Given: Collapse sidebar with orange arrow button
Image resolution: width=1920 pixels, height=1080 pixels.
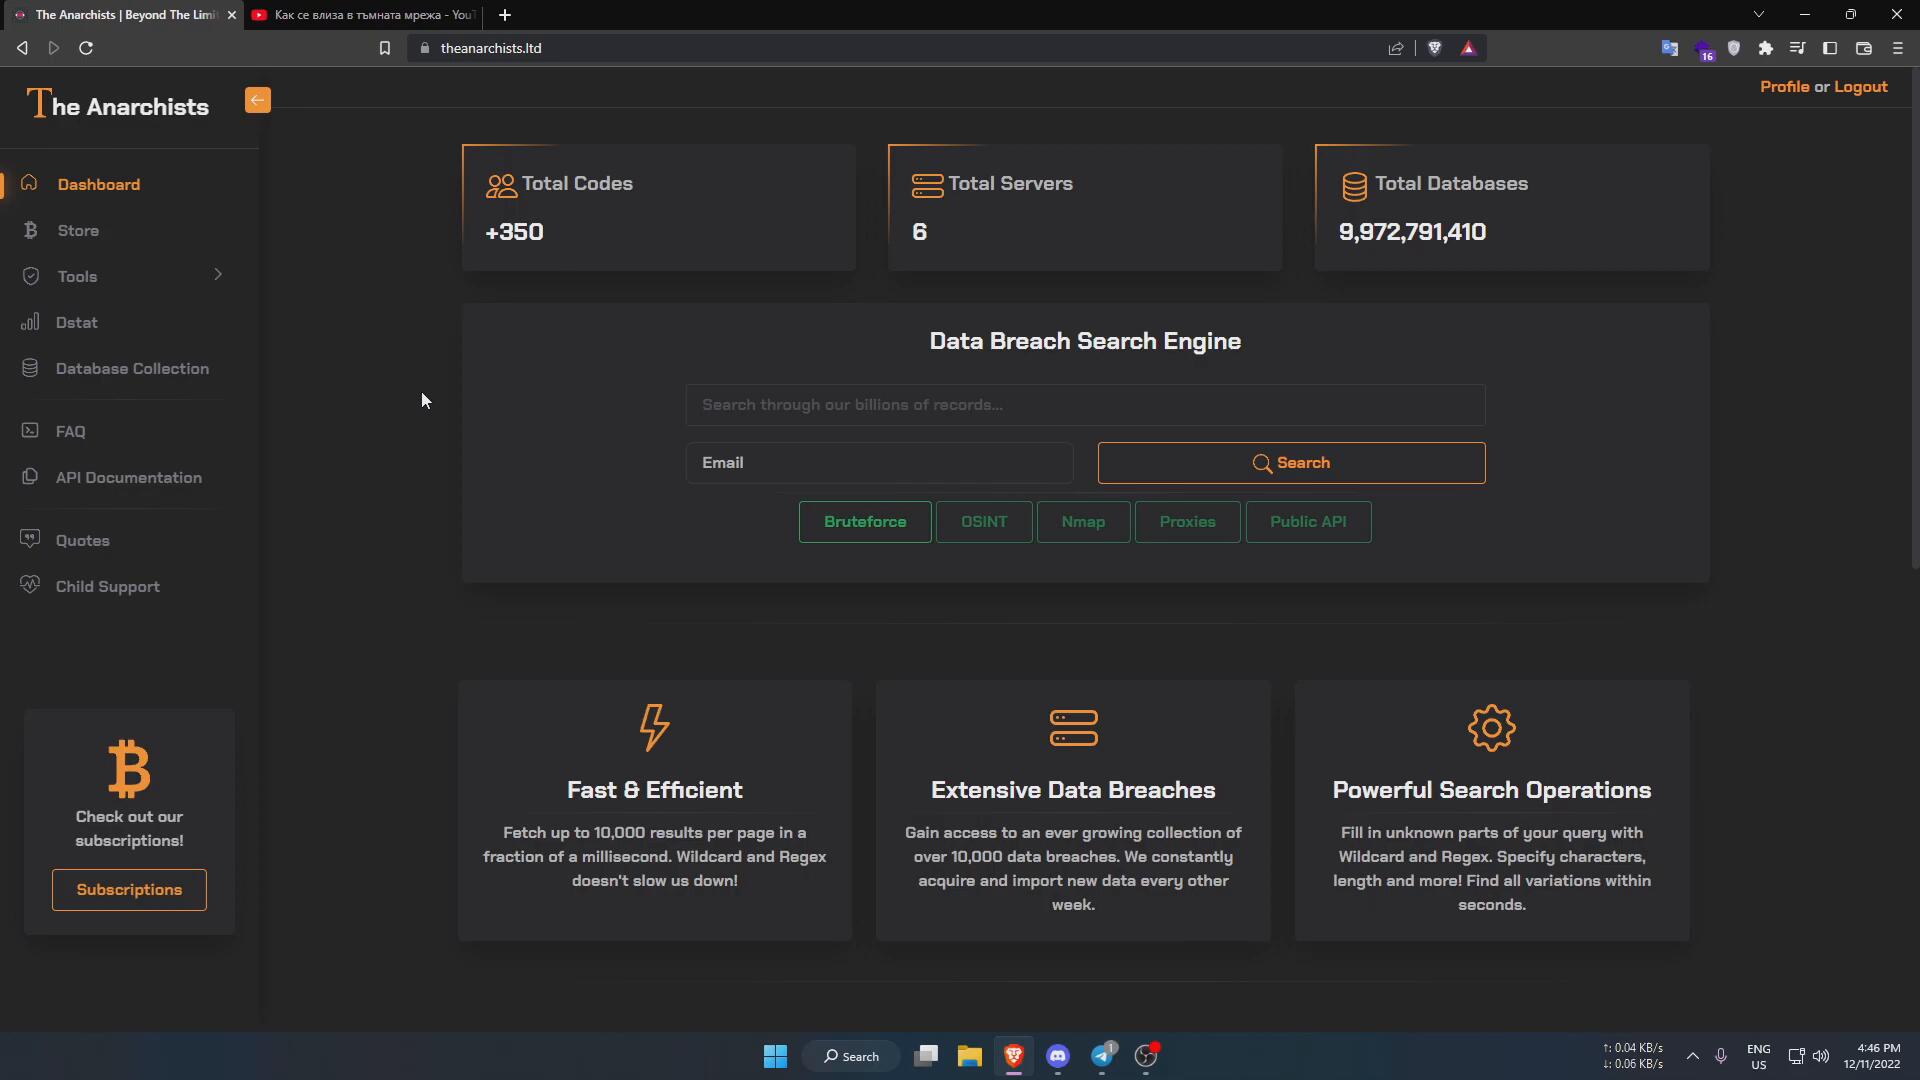Looking at the screenshot, I should (x=257, y=100).
